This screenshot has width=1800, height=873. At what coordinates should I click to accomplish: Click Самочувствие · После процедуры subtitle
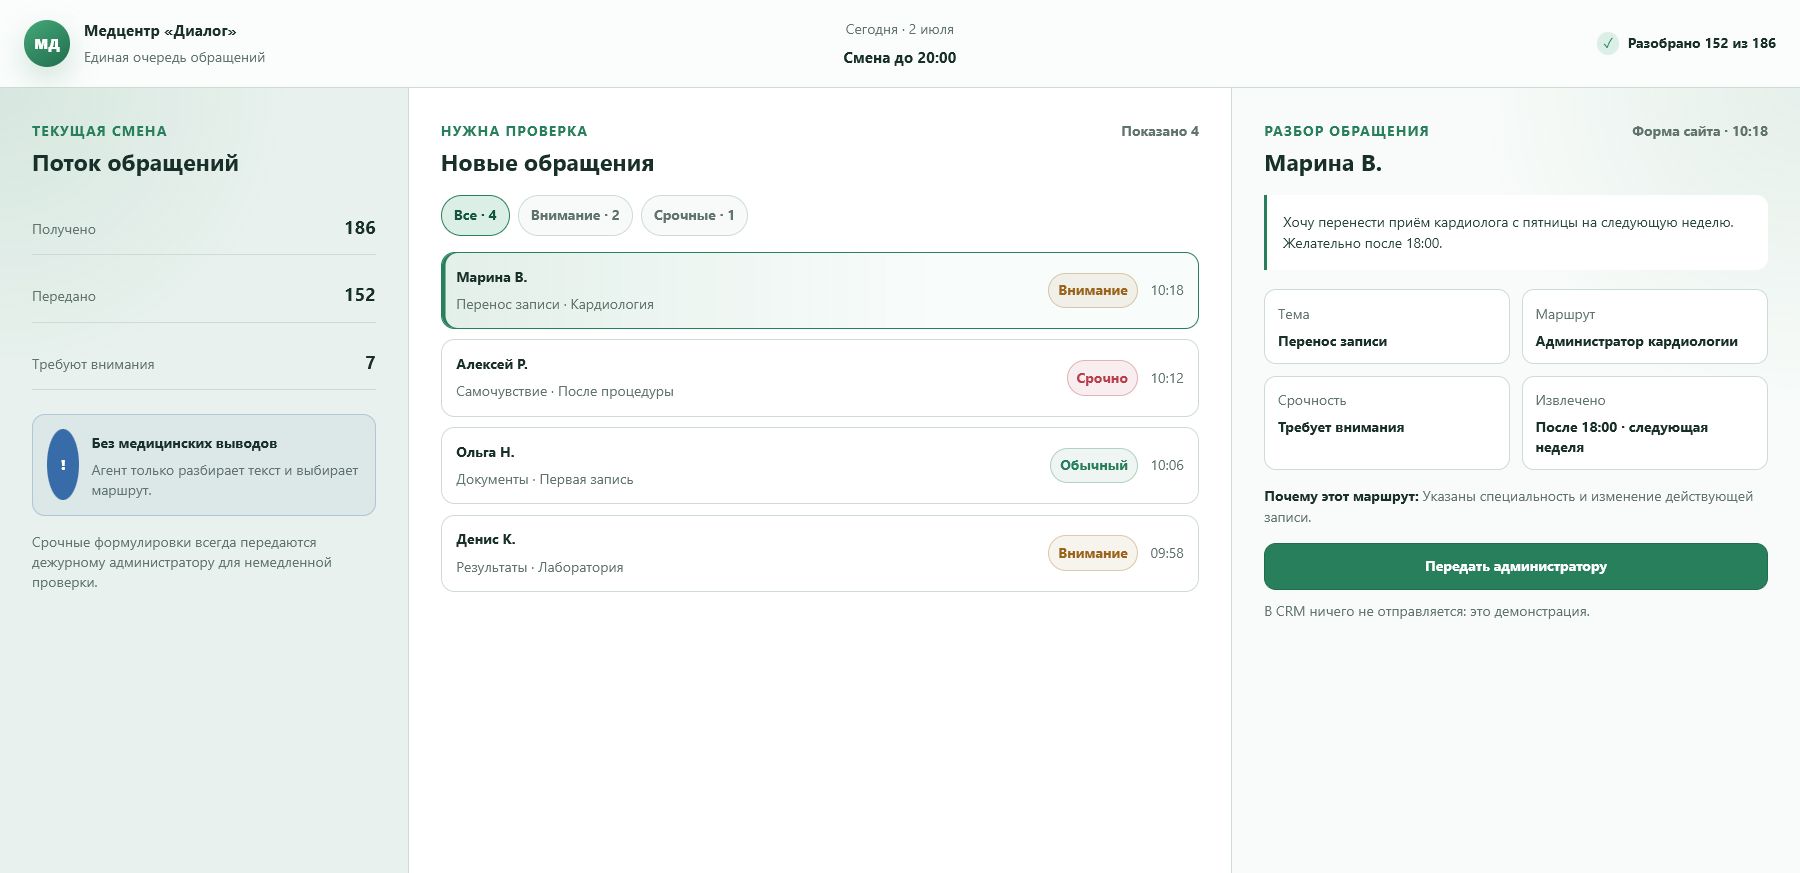pyautogui.click(x=565, y=391)
